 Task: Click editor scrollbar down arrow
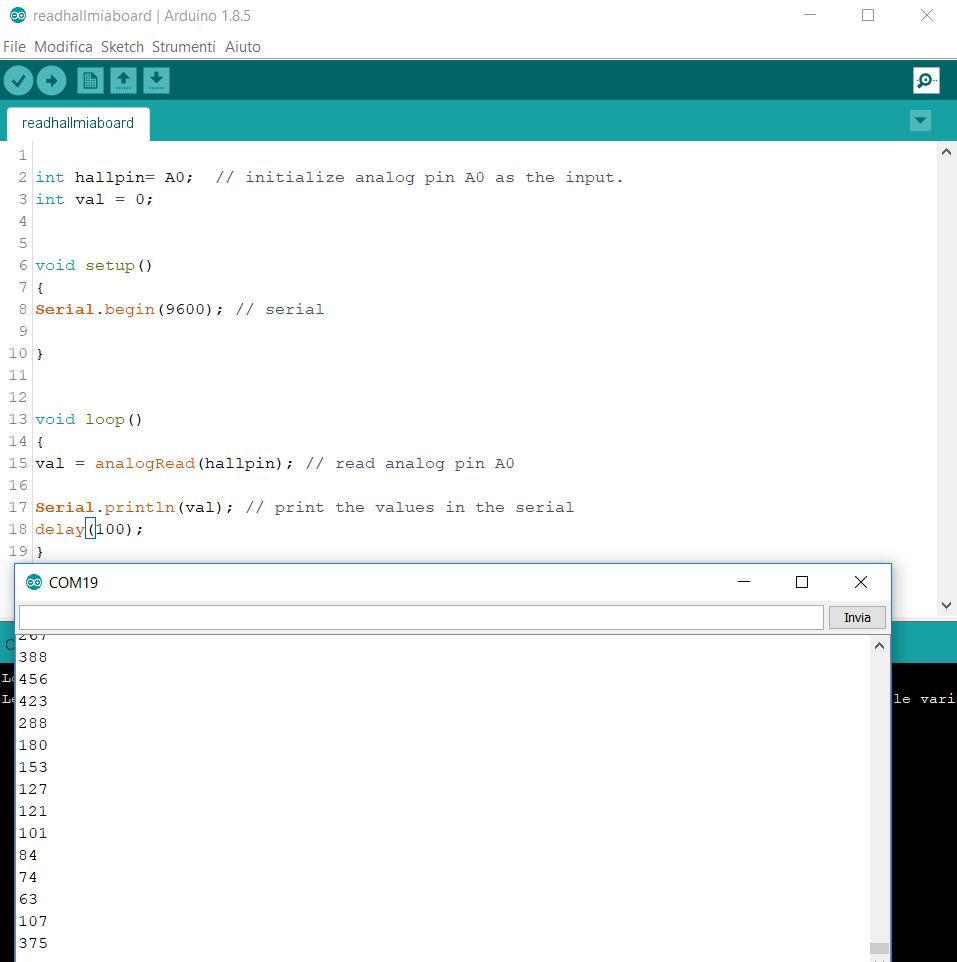pos(946,605)
